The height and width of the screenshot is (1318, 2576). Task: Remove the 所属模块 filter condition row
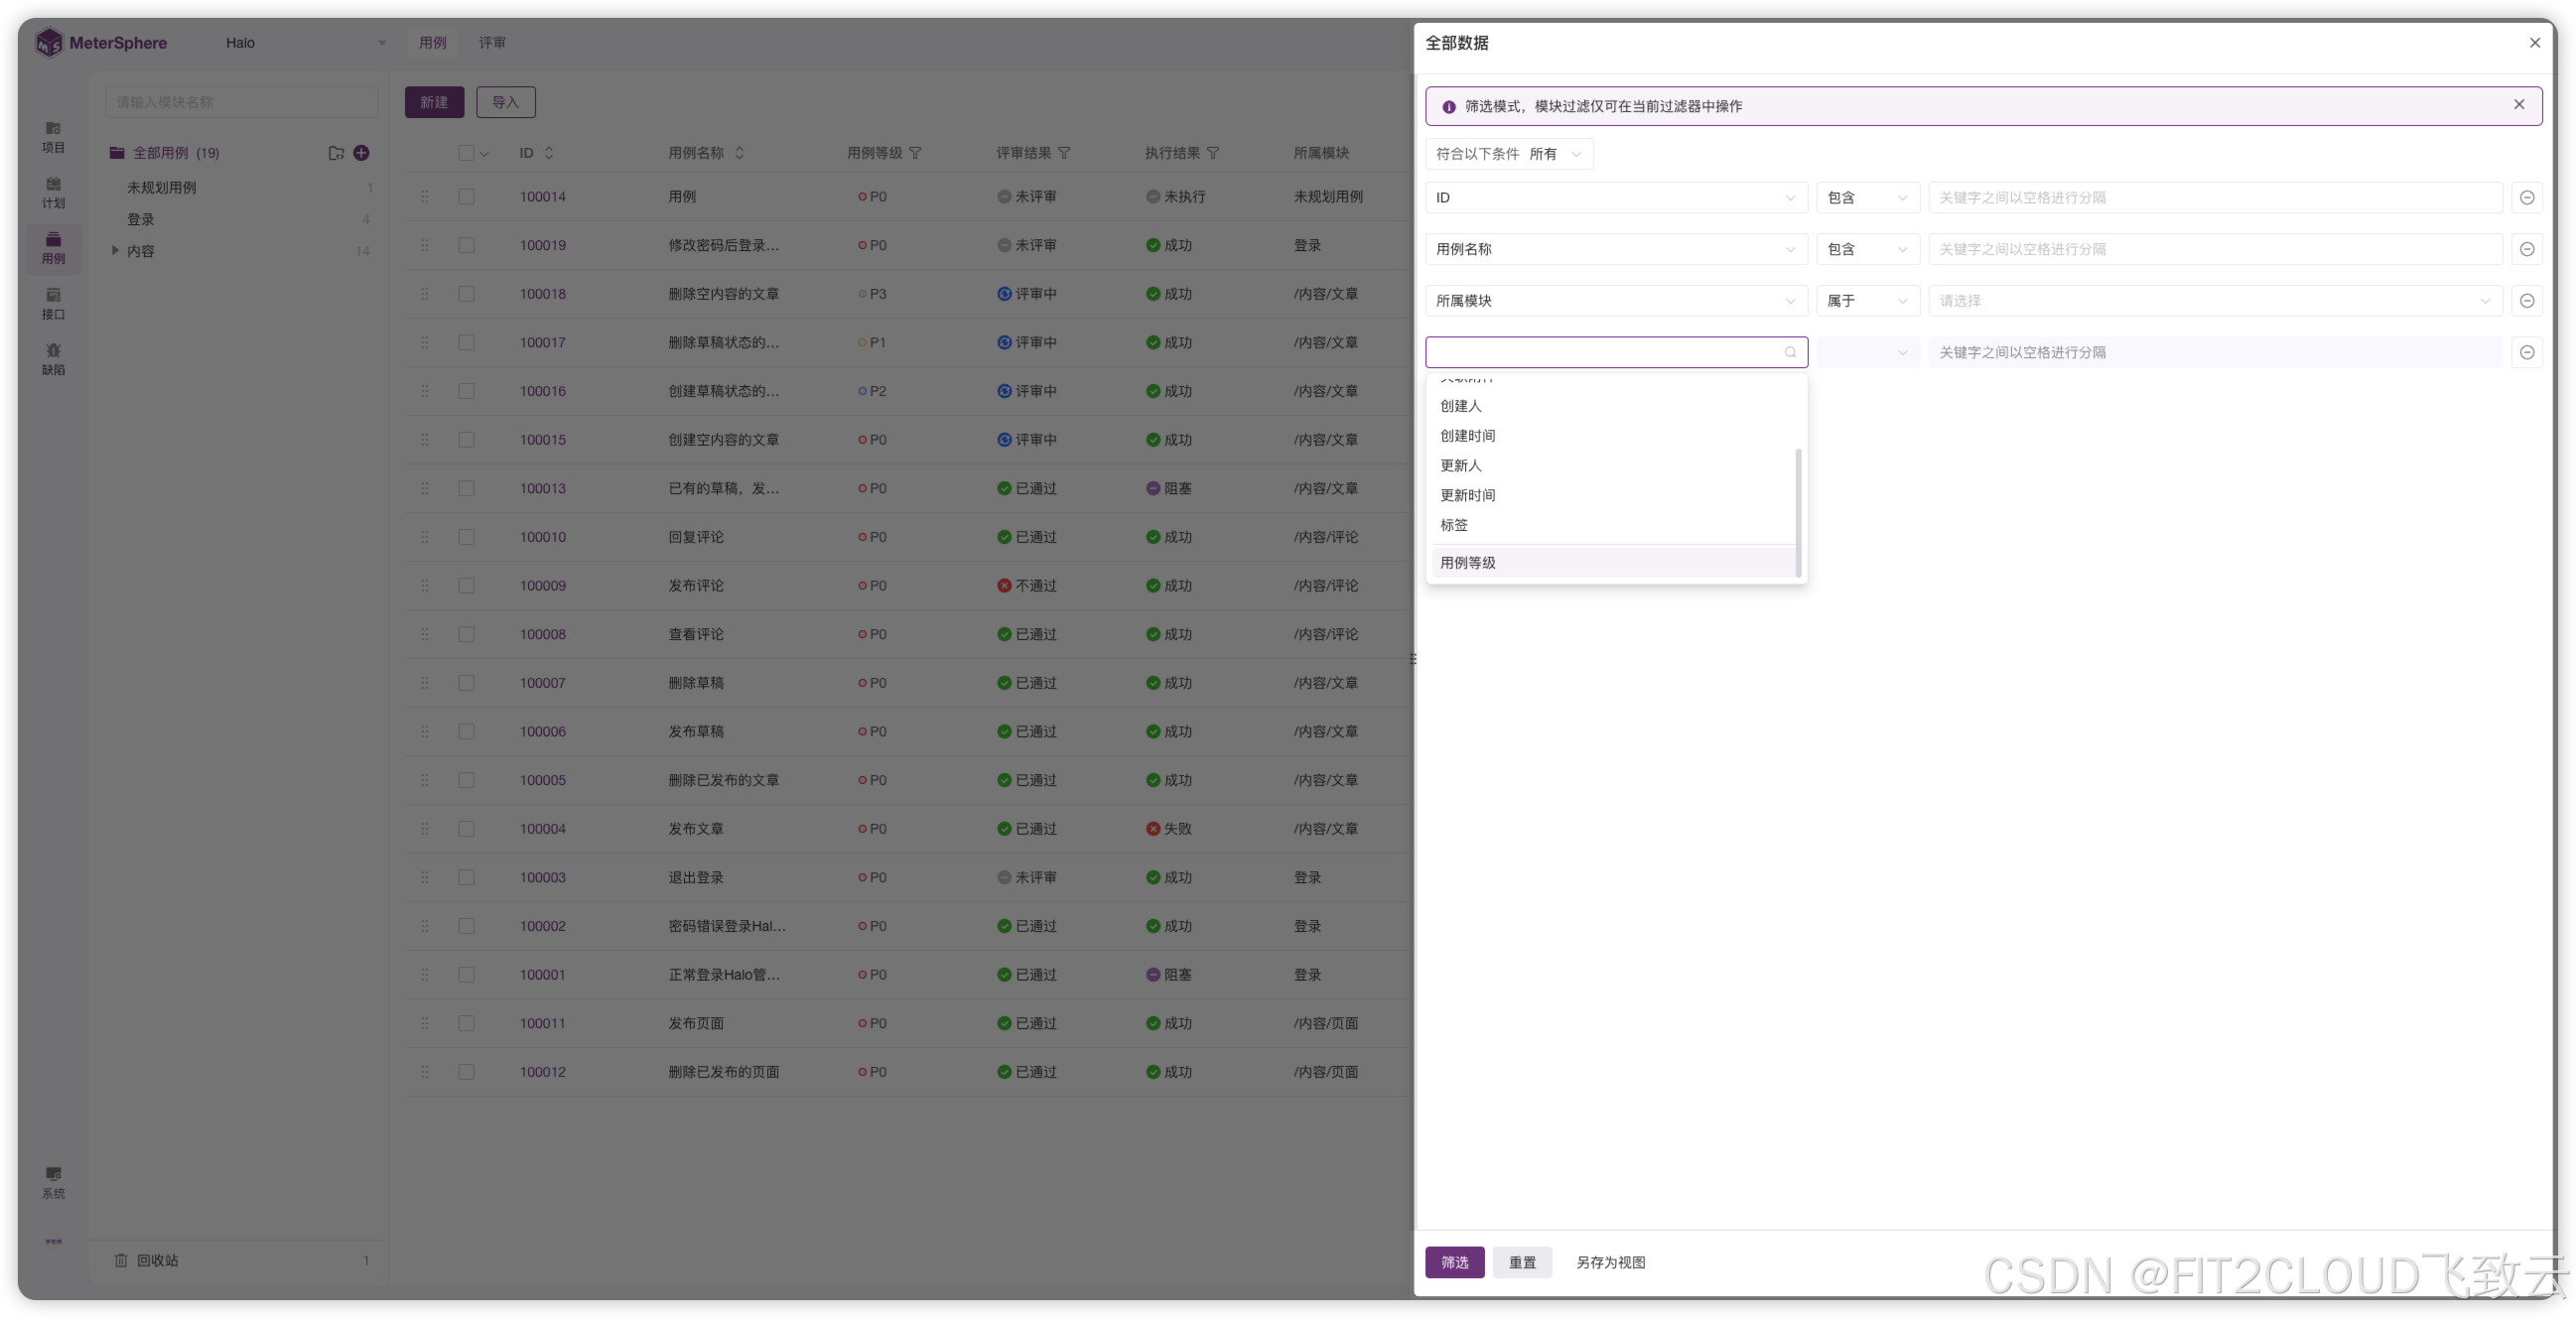pyautogui.click(x=2526, y=301)
